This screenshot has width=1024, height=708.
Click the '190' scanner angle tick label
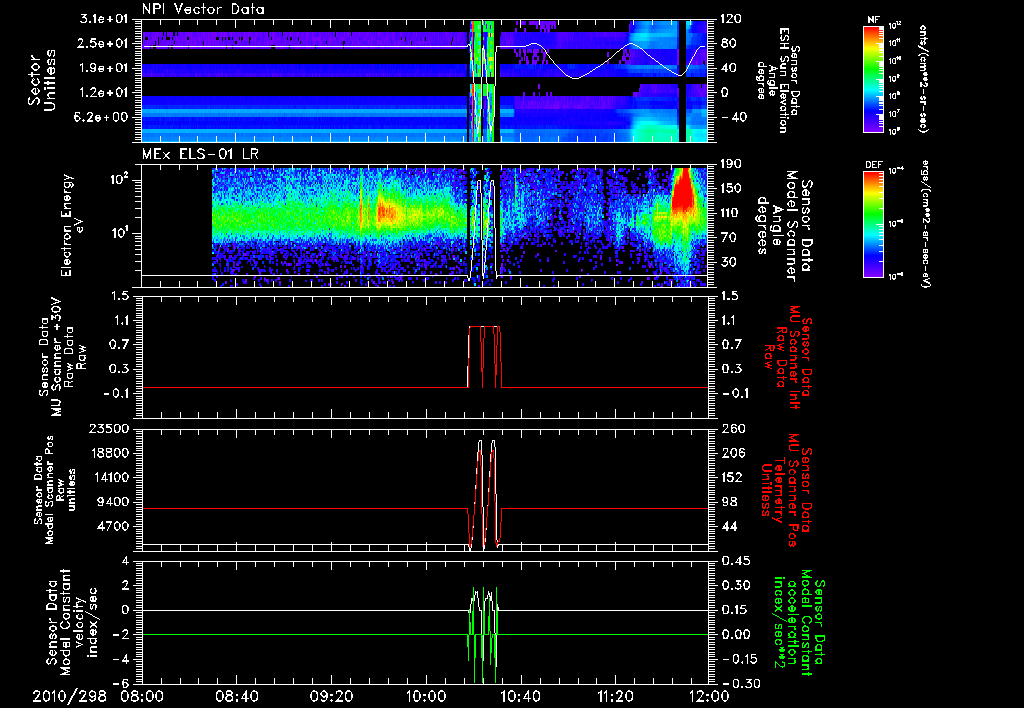point(731,164)
